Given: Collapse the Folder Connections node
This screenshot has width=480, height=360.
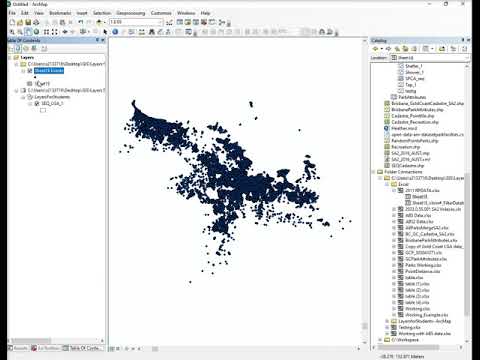Looking at the screenshot, I should (x=374, y=172).
